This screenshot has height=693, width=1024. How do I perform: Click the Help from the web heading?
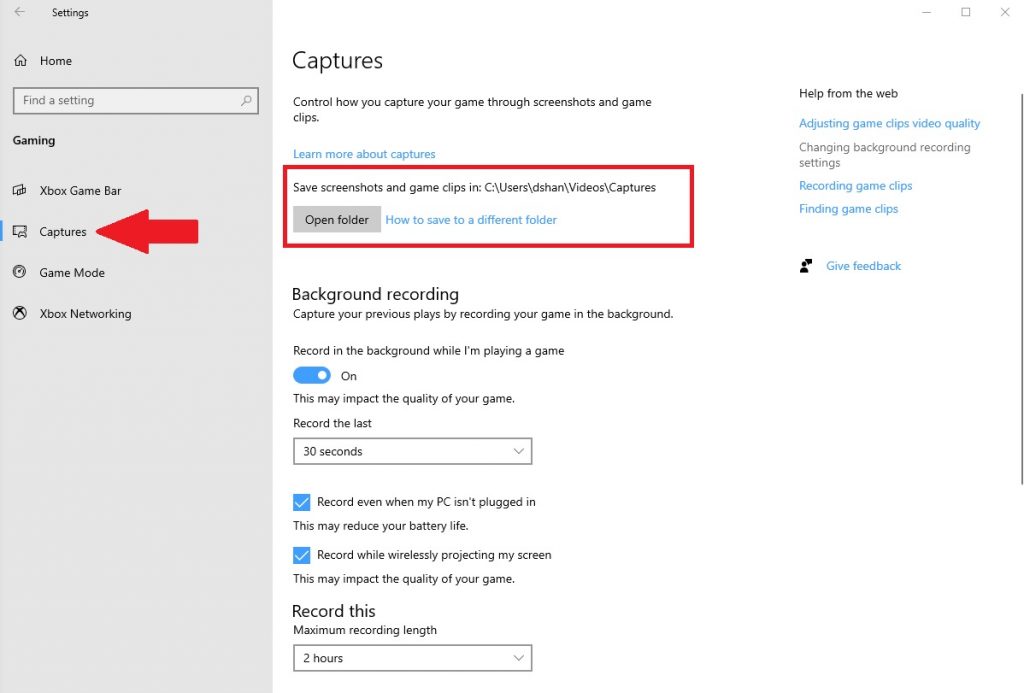click(848, 93)
